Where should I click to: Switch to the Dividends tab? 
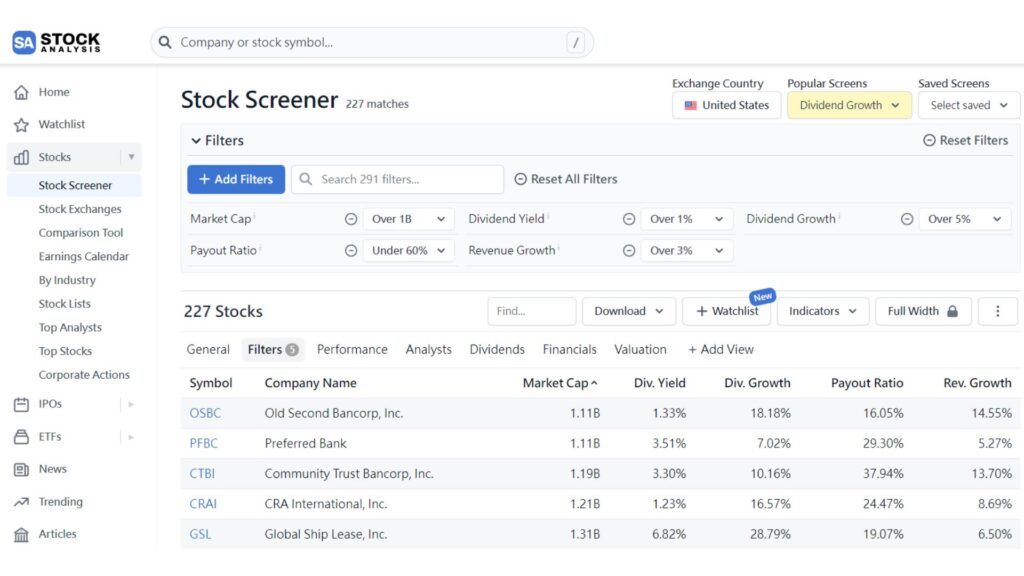tap(496, 349)
